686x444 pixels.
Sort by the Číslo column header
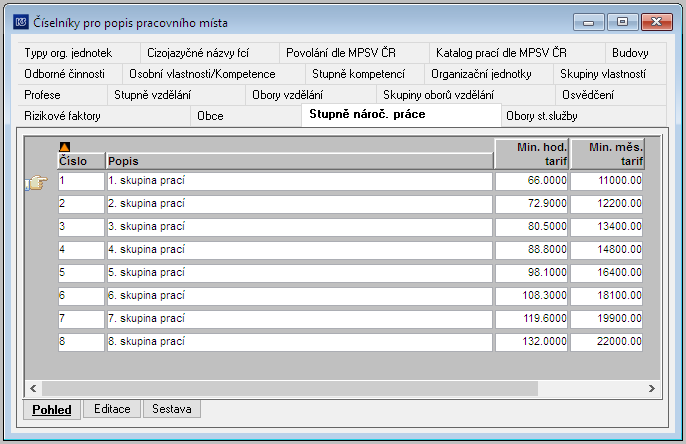tap(81, 161)
